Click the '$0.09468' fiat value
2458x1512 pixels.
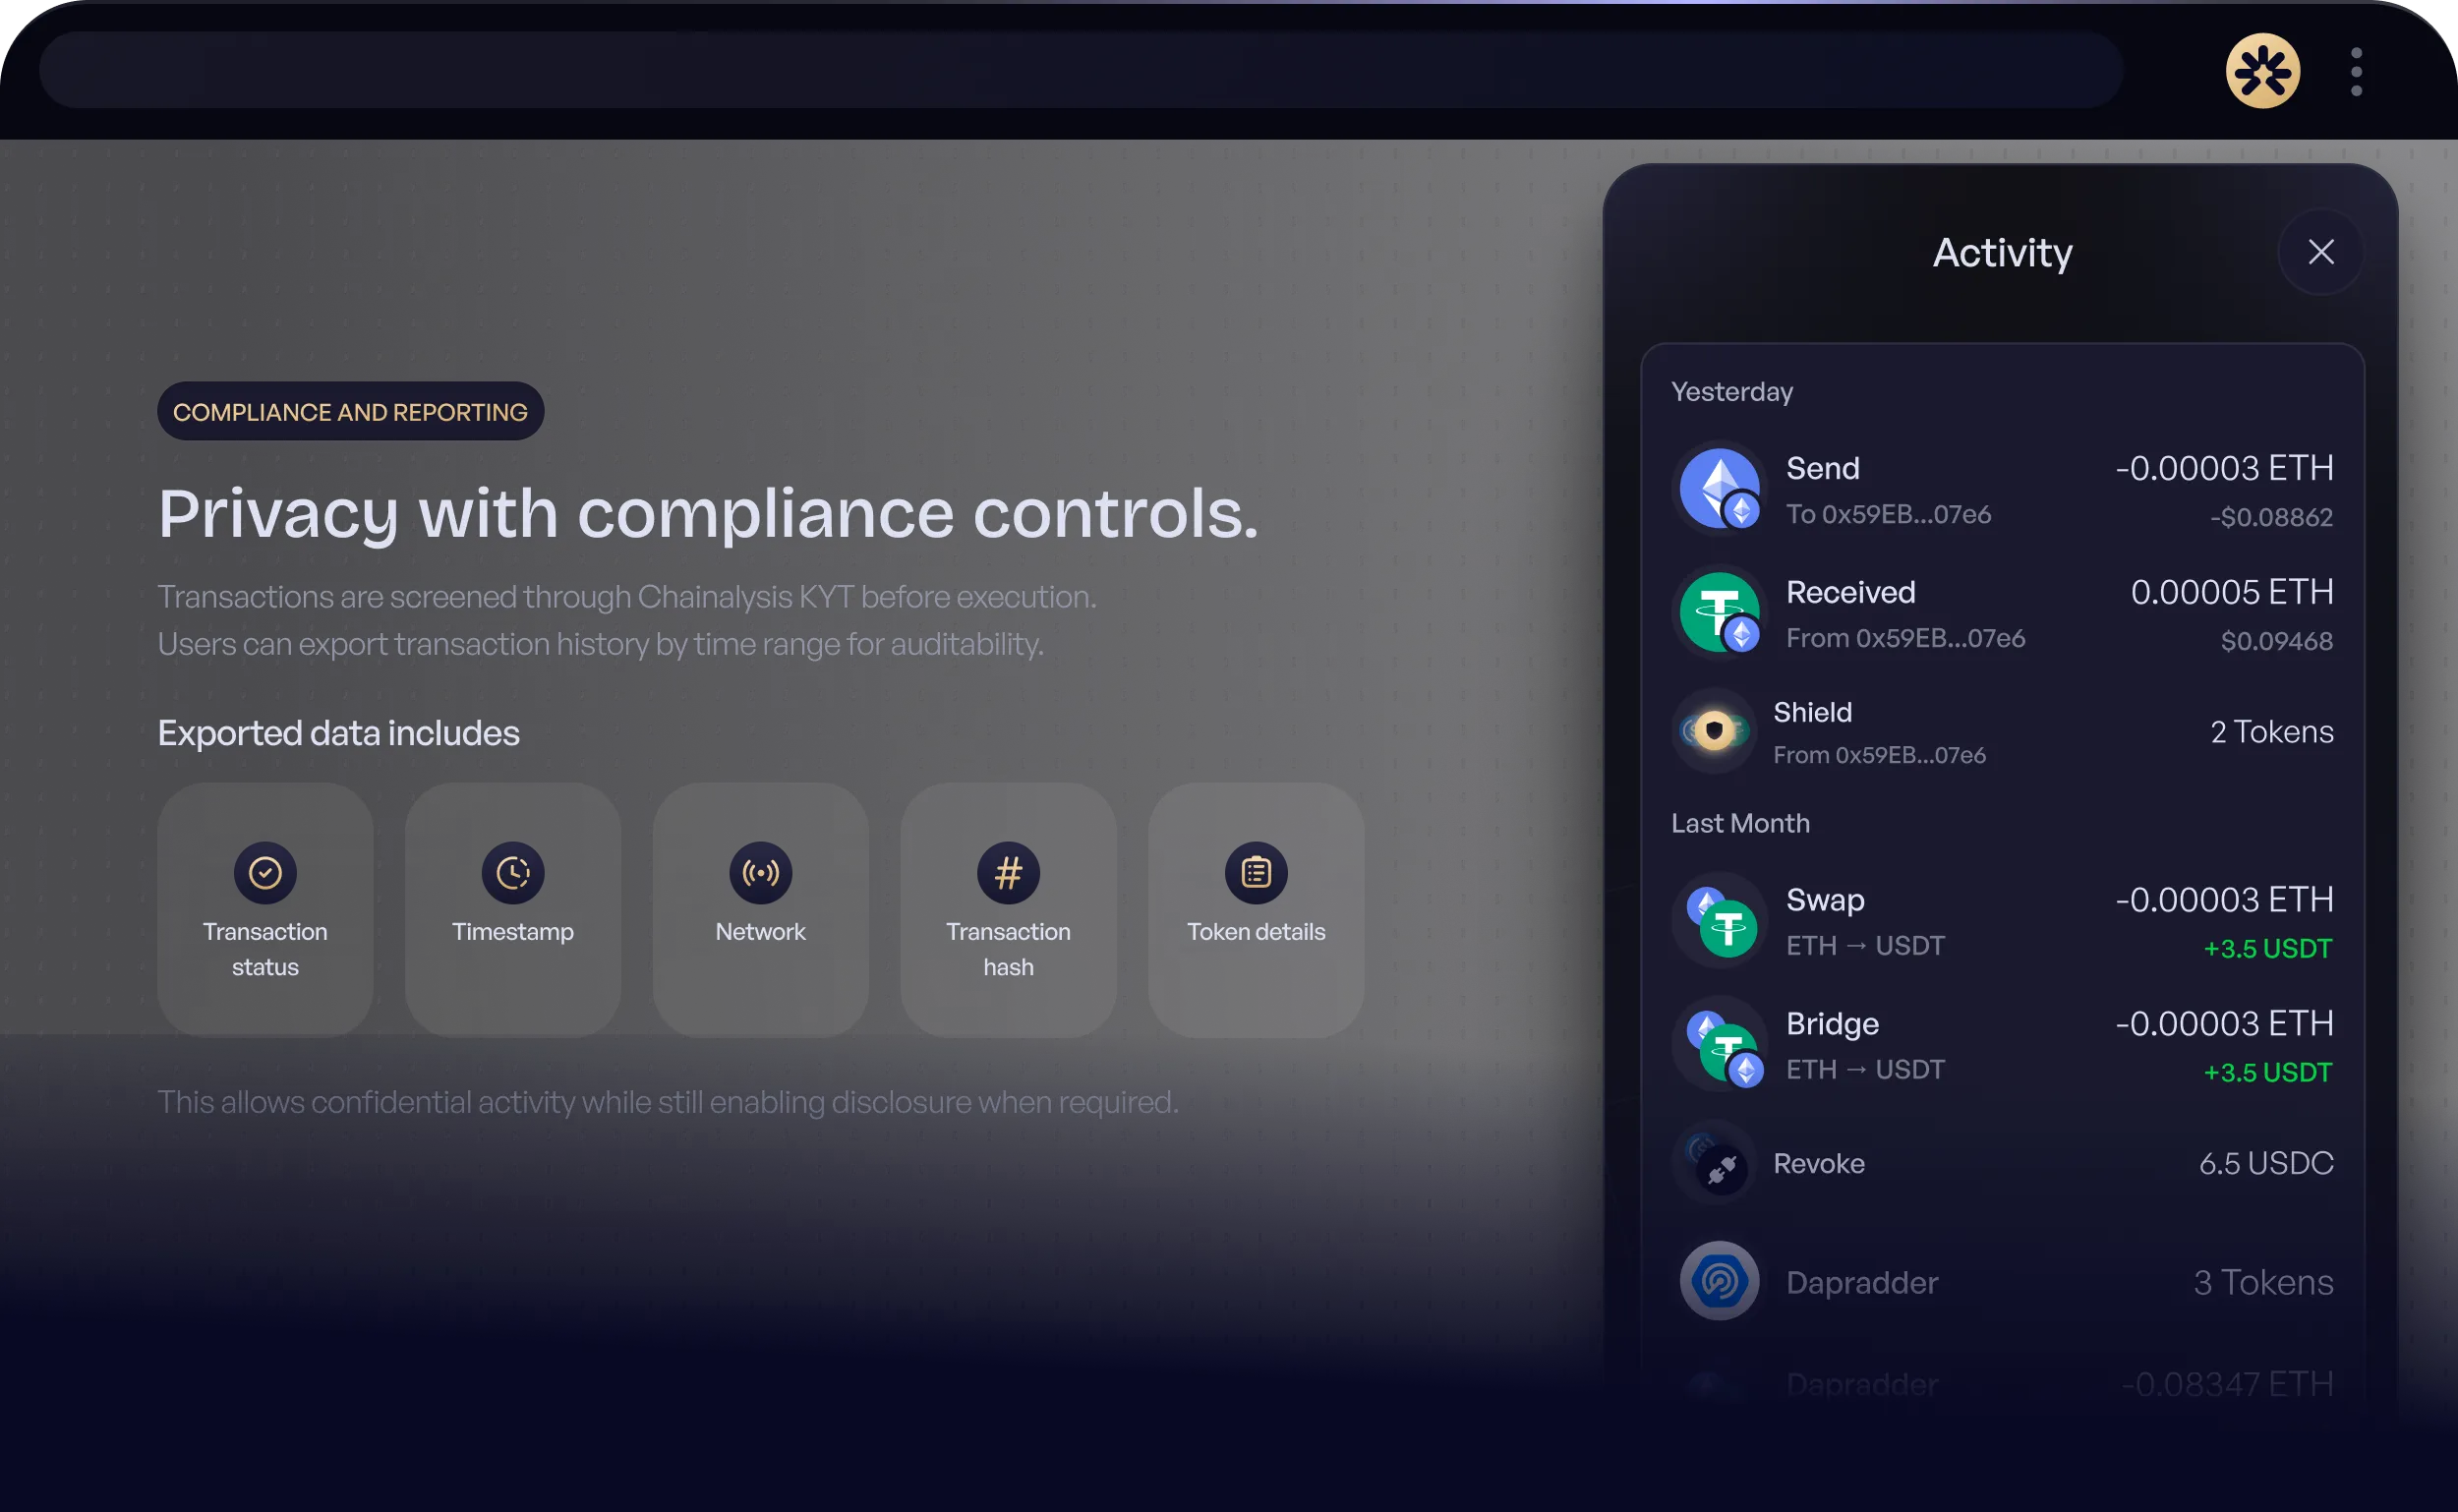(2277, 641)
